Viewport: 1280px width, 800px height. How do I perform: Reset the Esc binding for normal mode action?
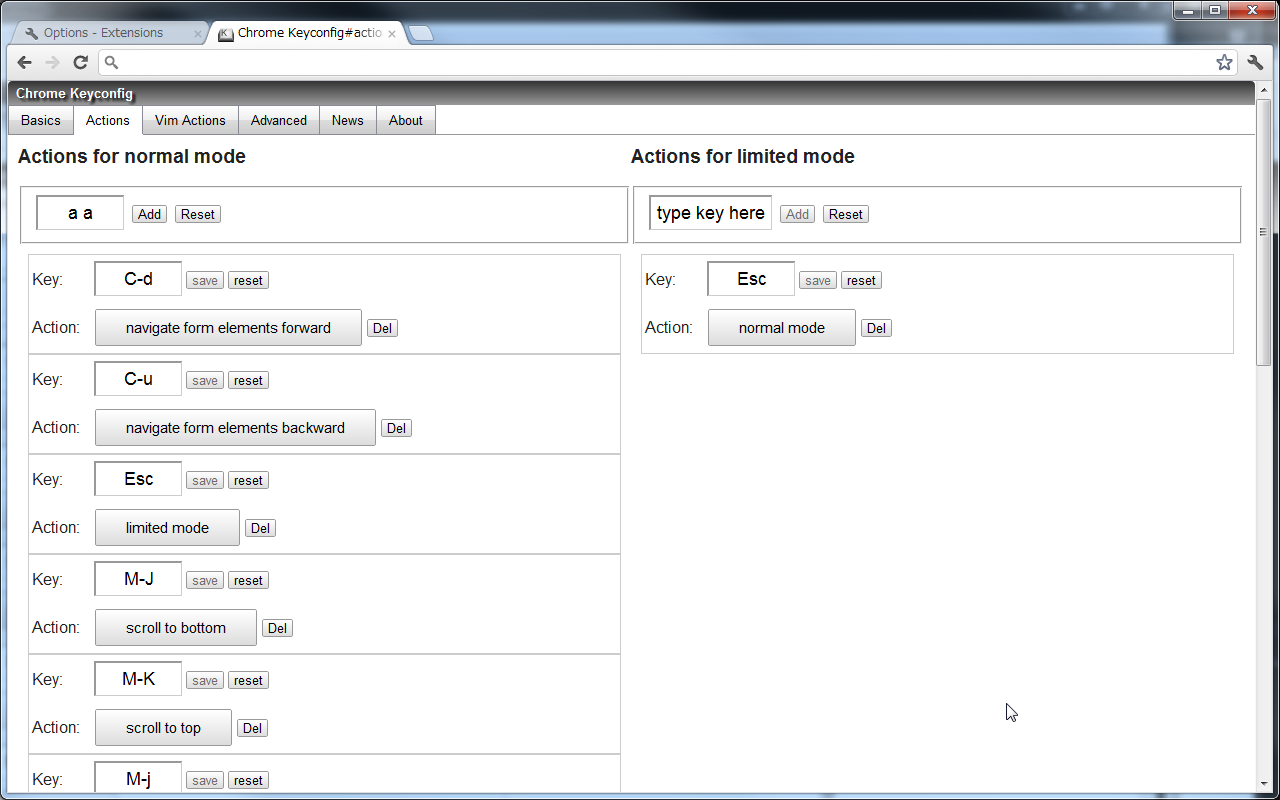(x=861, y=280)
